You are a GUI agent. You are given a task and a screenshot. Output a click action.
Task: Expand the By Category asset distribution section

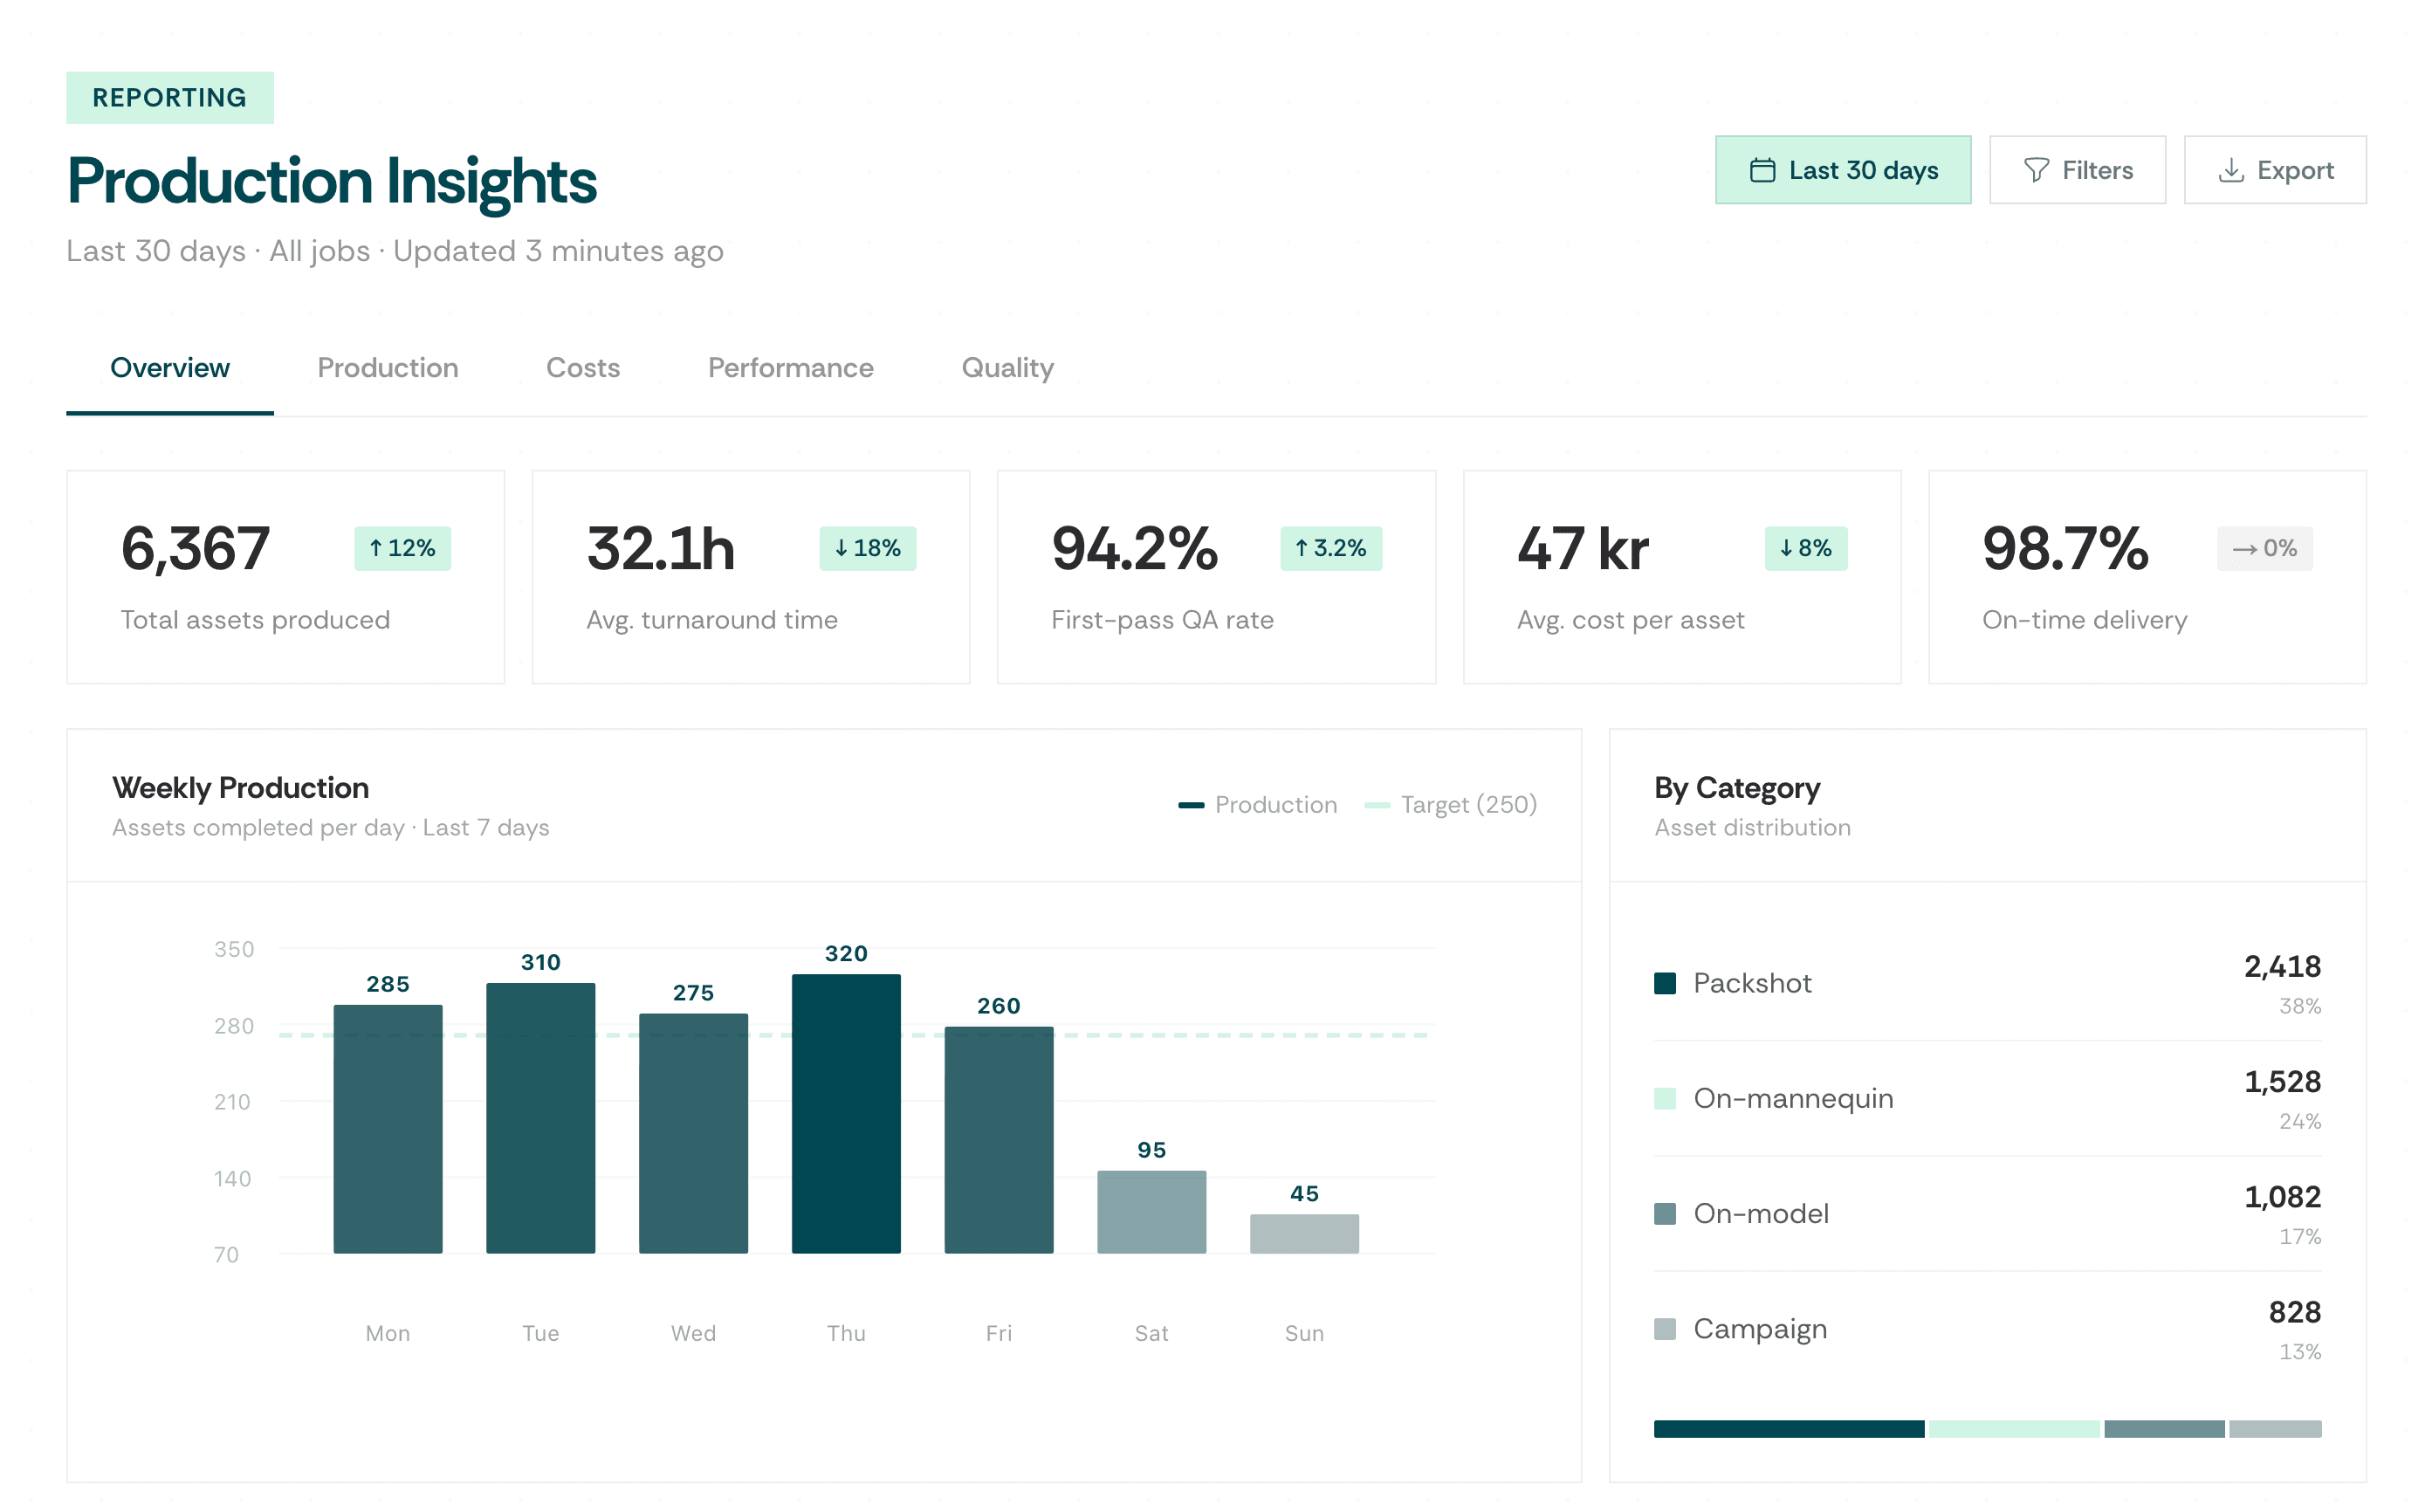1737,787
